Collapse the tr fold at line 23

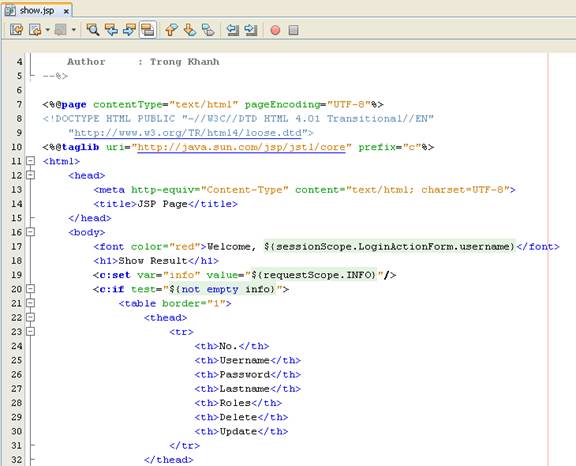click(30, 331)
